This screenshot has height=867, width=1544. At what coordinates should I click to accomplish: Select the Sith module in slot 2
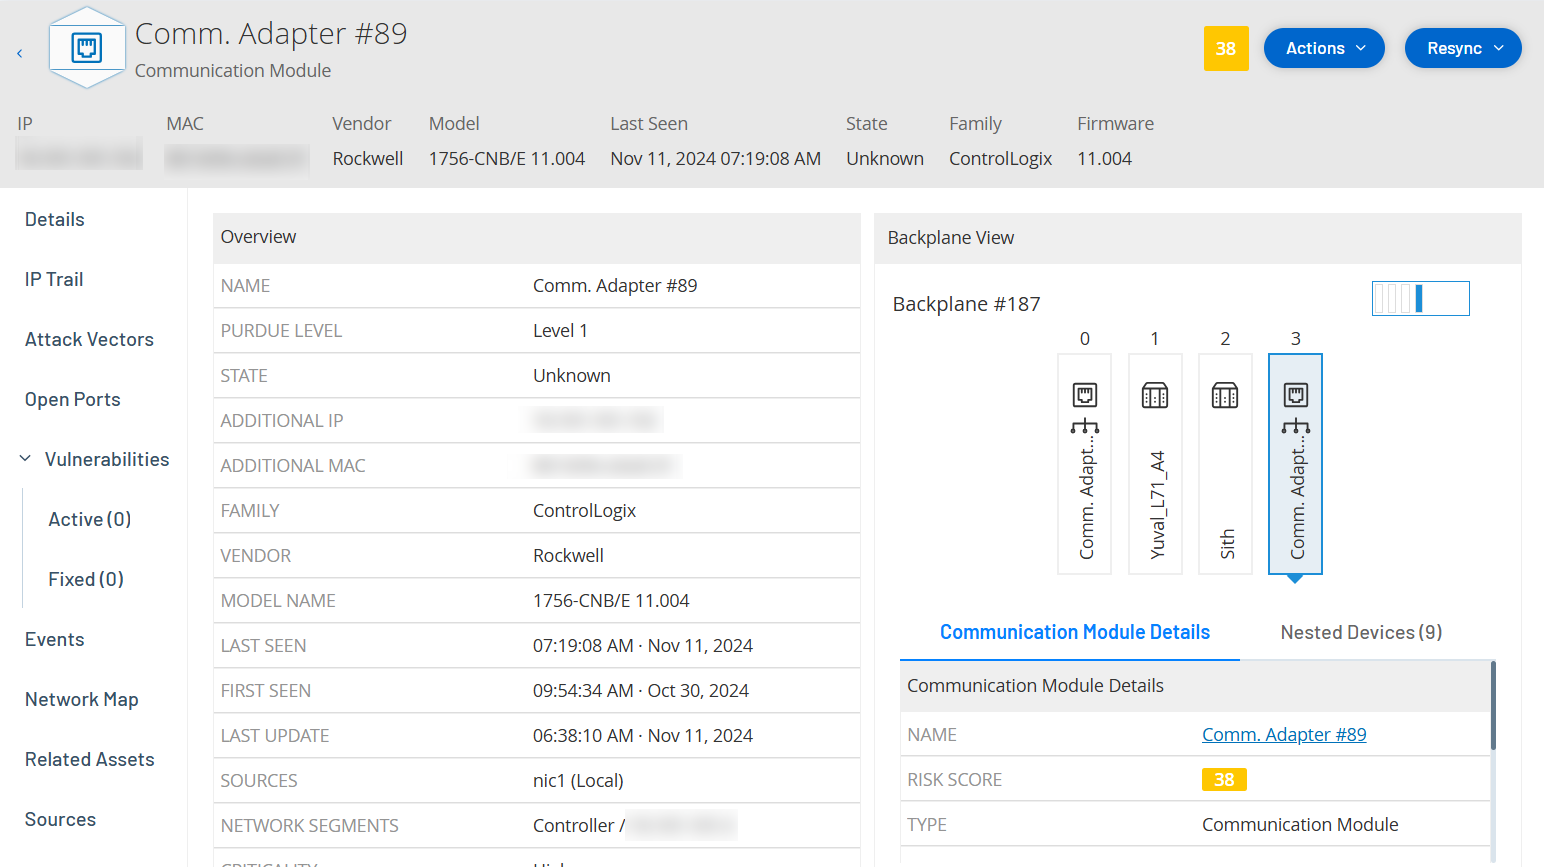(1225, 464)
